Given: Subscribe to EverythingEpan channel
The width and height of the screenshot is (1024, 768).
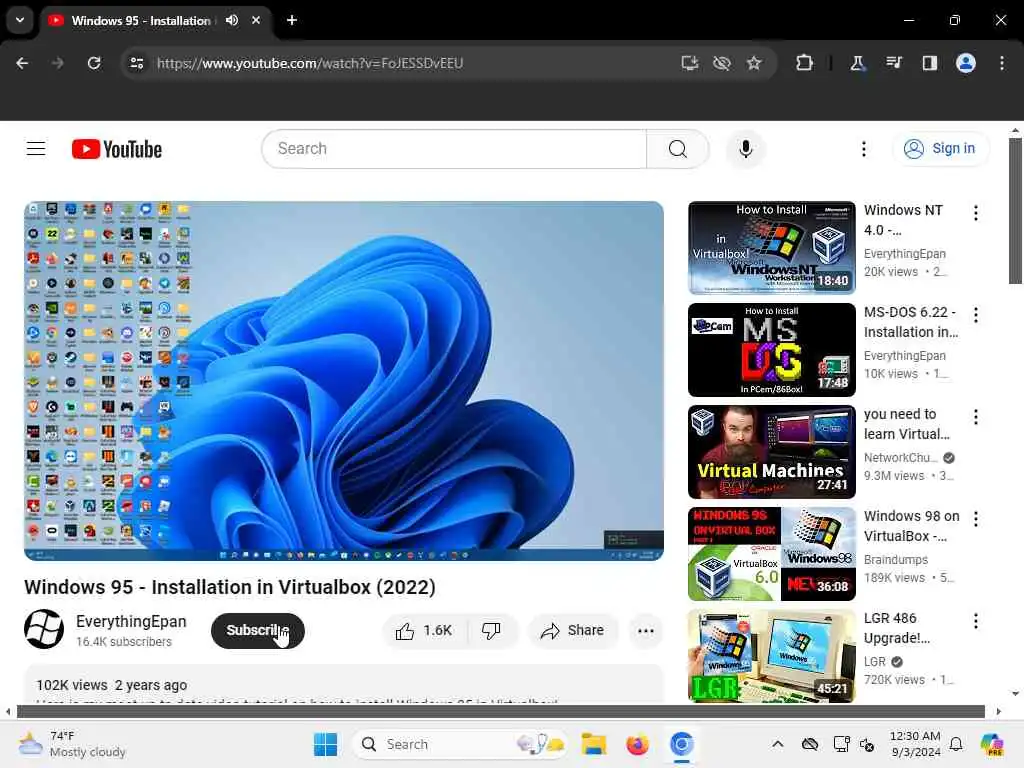Looking at the screenshot, I should click(258, 630).
